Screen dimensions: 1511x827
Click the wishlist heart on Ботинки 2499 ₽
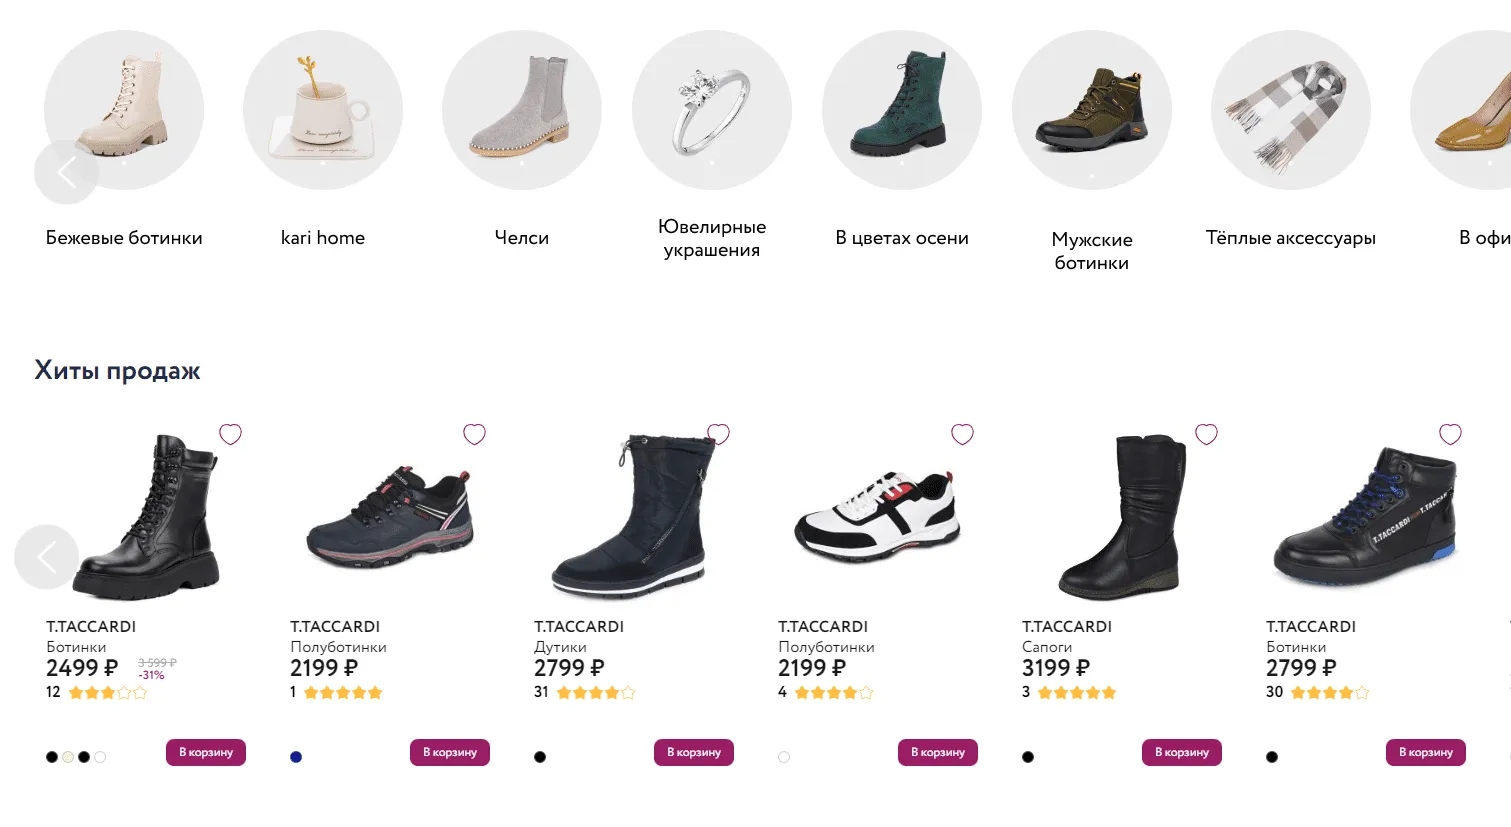231,434
